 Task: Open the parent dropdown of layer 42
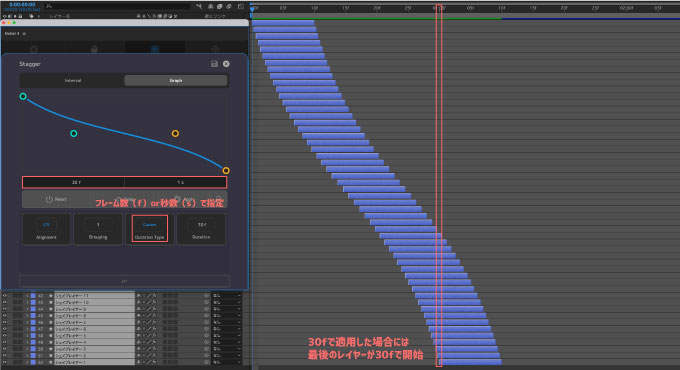(x=226, y=296)
